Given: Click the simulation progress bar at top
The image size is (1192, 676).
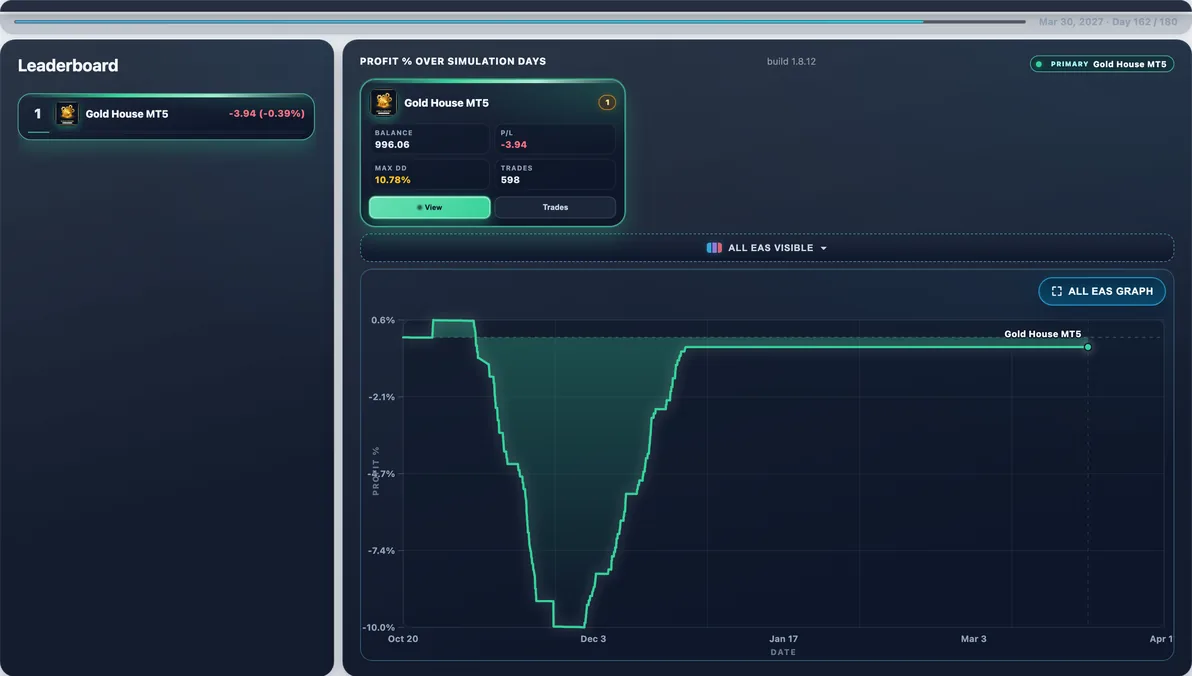Looking at the screenshot, I should tap(520, 21).
